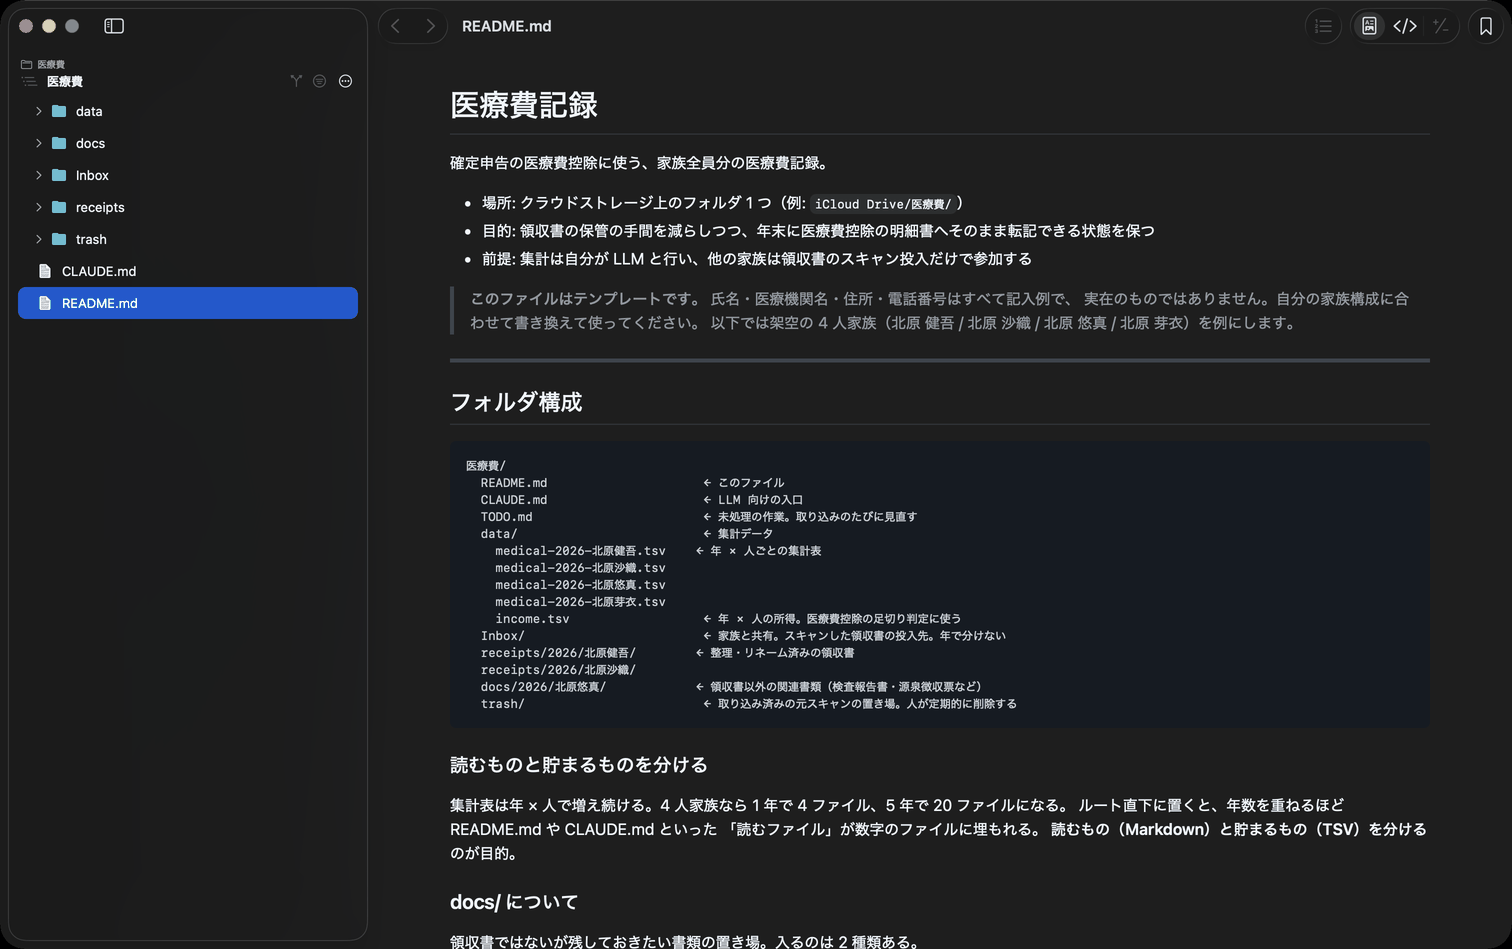Click trash/ line in code block
Screen dimensions: 1512x949
[x=502, y=704]
